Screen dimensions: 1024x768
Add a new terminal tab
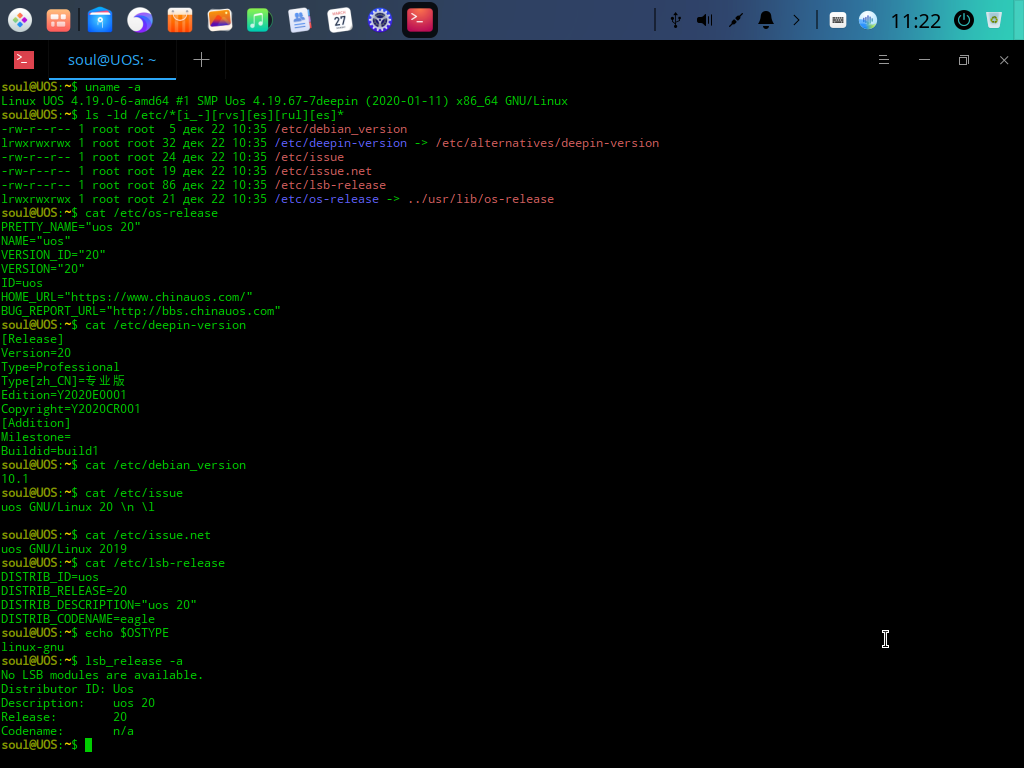[x=201, y=60]
